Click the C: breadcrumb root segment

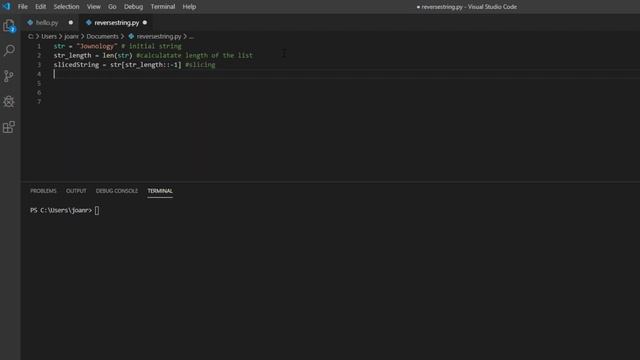[31, 36]
